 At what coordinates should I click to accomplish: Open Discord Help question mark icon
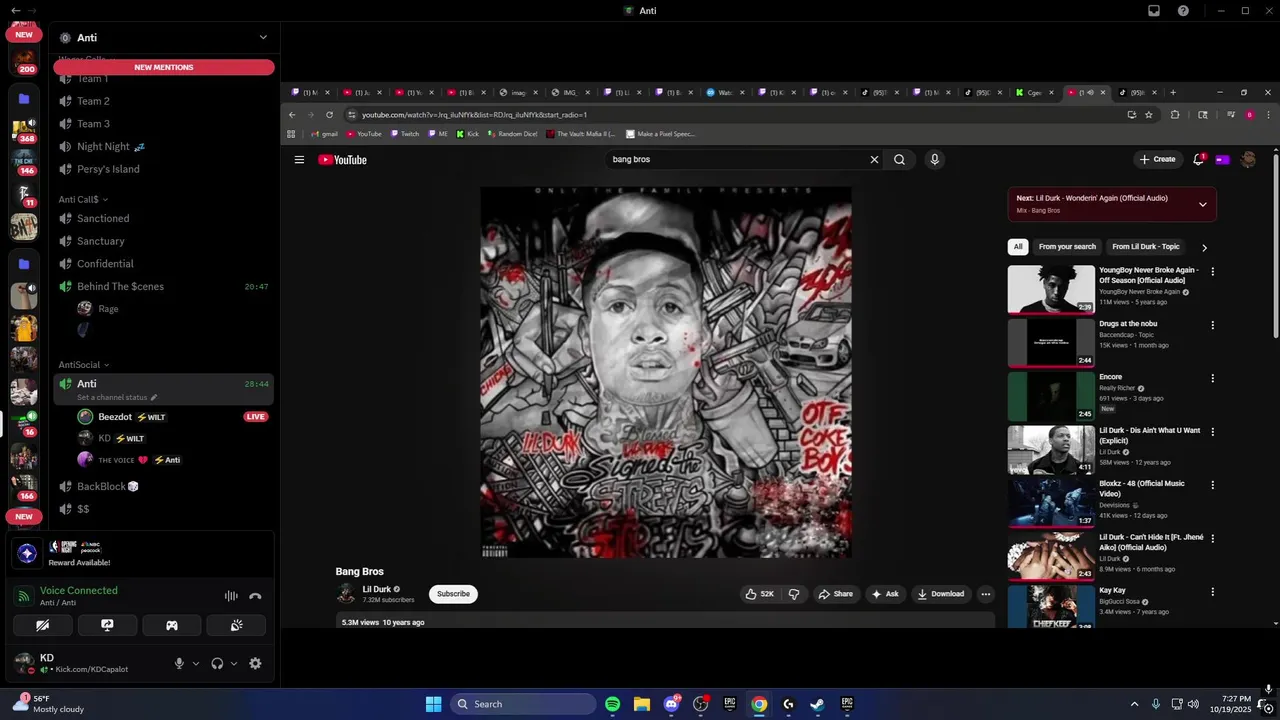[1183, 11]
